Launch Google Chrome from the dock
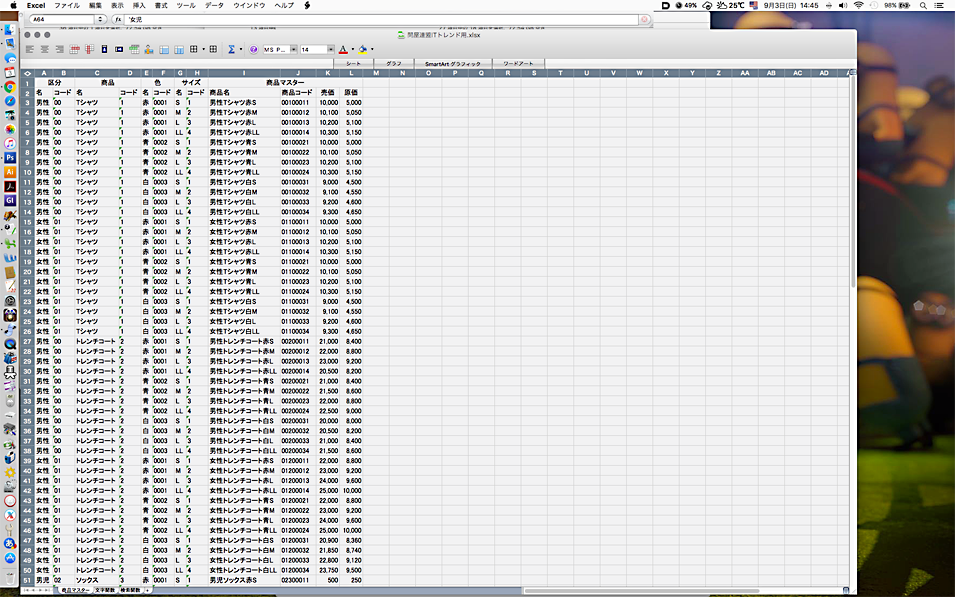Image resolution: width=955 pixels, height=597 pixels. tap(10, 87)
